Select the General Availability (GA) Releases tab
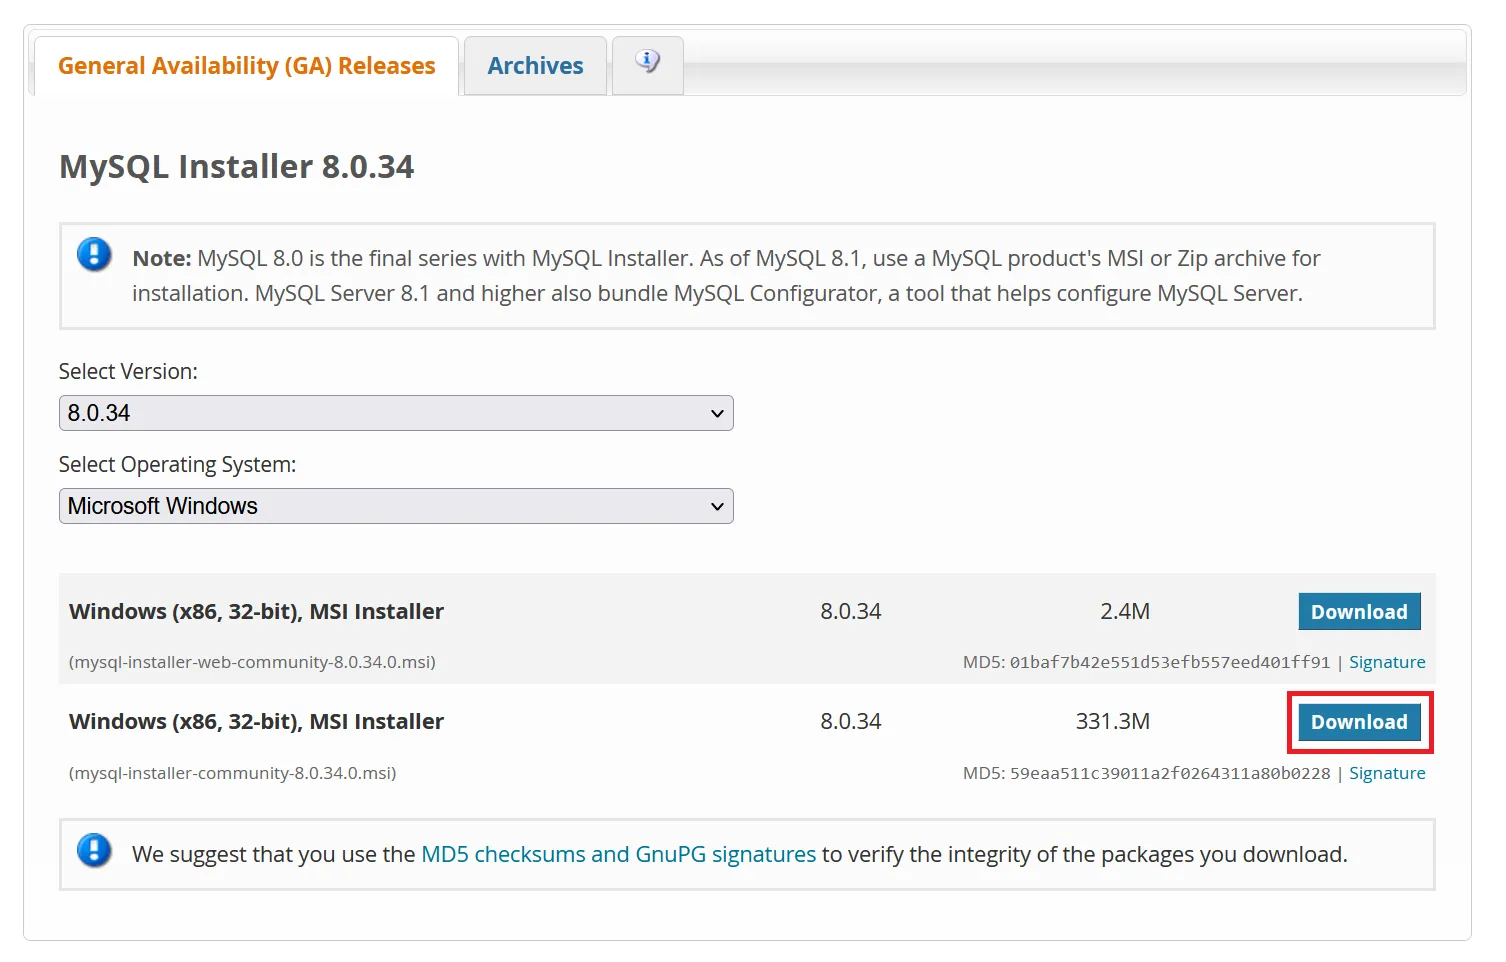The height and width of the screenshot is (962, 1506). (x=246, y=66)
